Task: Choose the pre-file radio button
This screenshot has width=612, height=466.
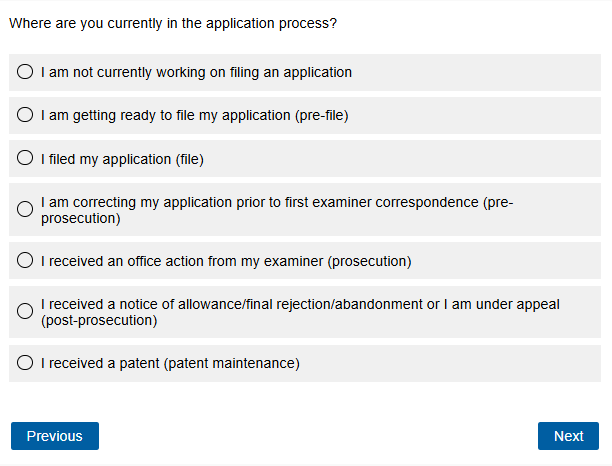Action: pyautogui.click(x=26, y=115)
